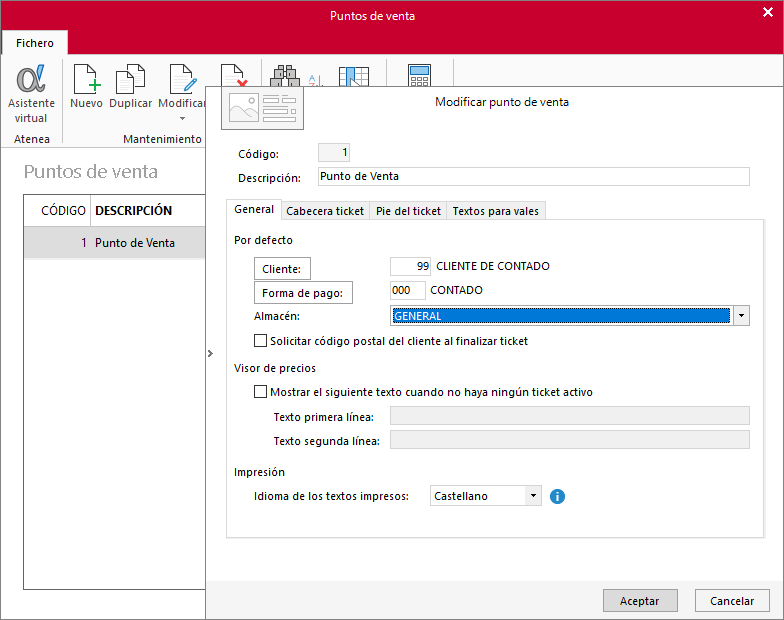Viewport: 784px width, 620px height.
Task: Check Mostrar el siguiente texto option
Action: pyautogui.click(x=260, y=392)
